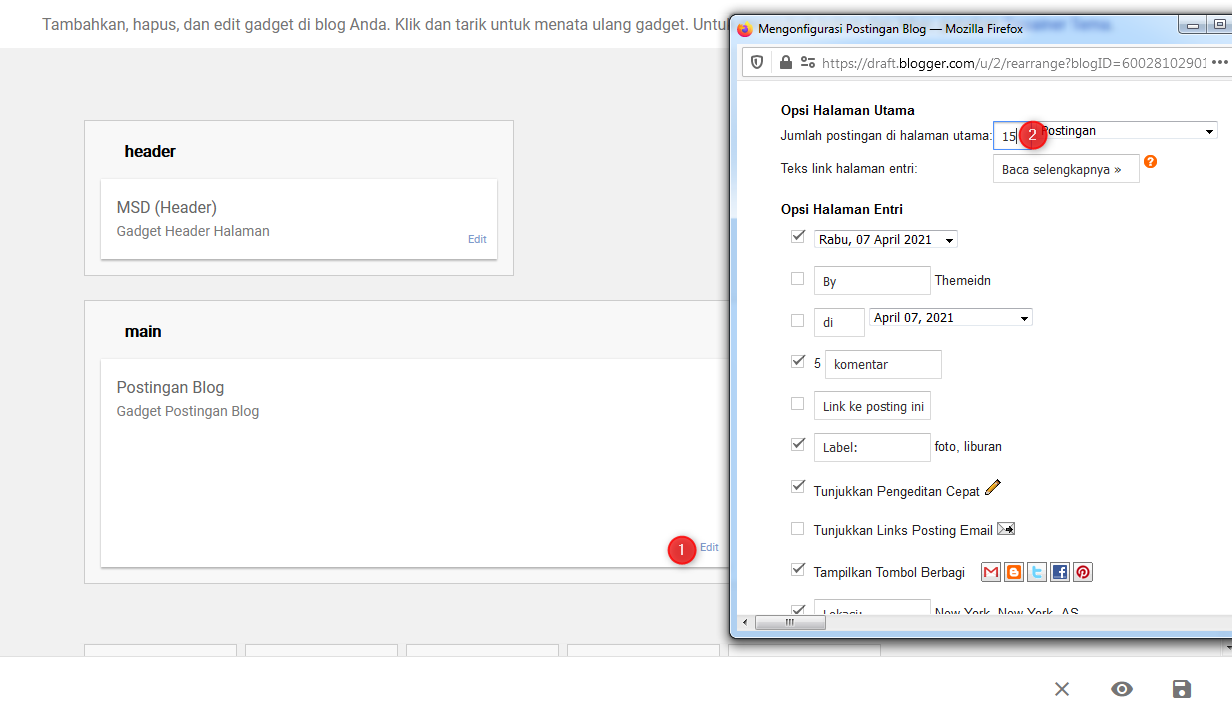The height and width of the screenshot is (716, 1232).
Task: Open the Postingan unit dropdown
Action: coord(1127,131)
